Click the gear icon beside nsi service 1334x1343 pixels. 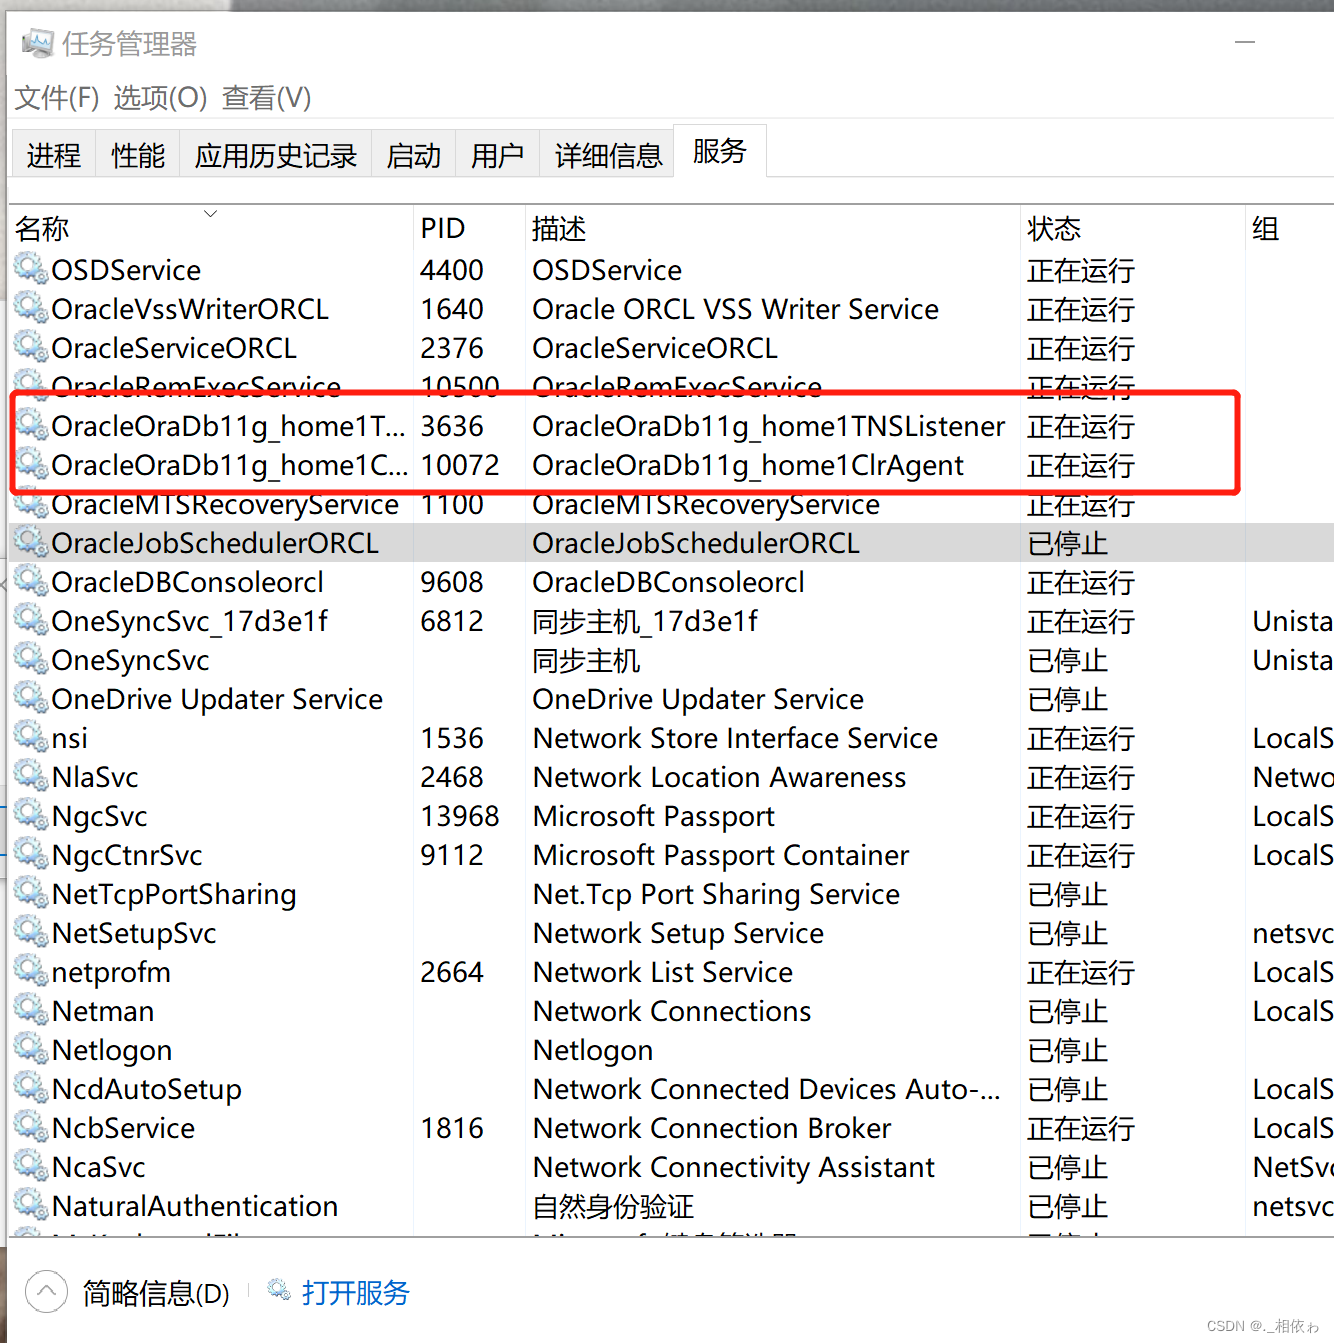pyautogui.click(x=31, y=736)
